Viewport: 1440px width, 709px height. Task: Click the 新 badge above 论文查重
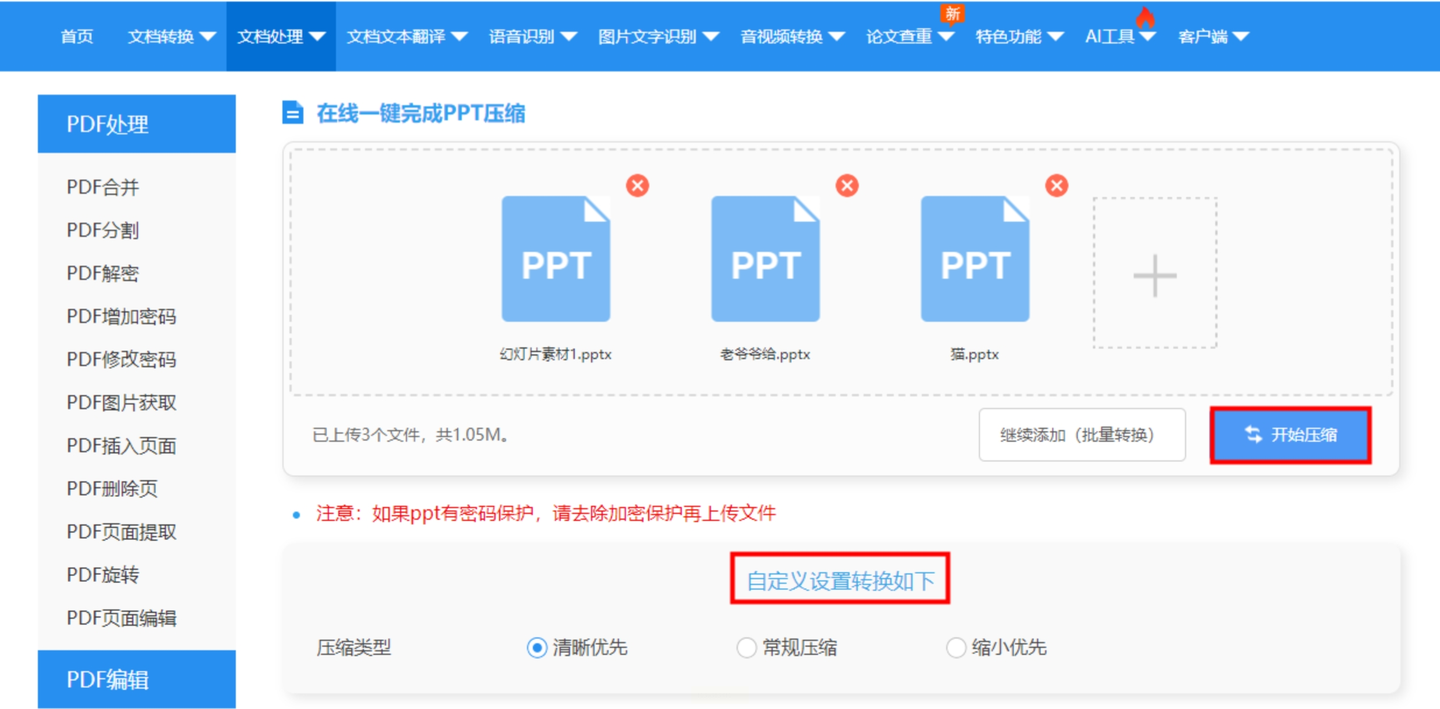pos(953,14)
